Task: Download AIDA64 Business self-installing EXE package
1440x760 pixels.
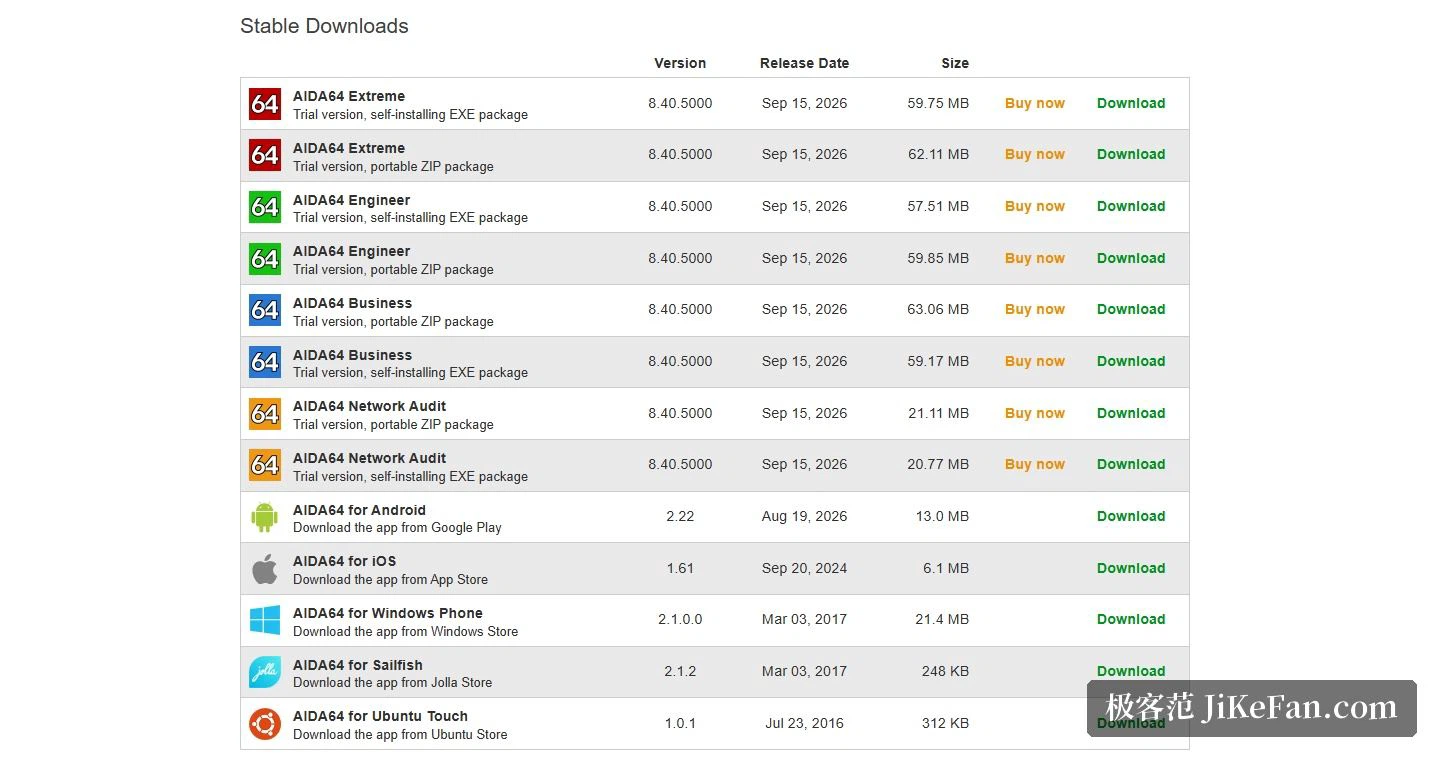Action: [1131, 361]
